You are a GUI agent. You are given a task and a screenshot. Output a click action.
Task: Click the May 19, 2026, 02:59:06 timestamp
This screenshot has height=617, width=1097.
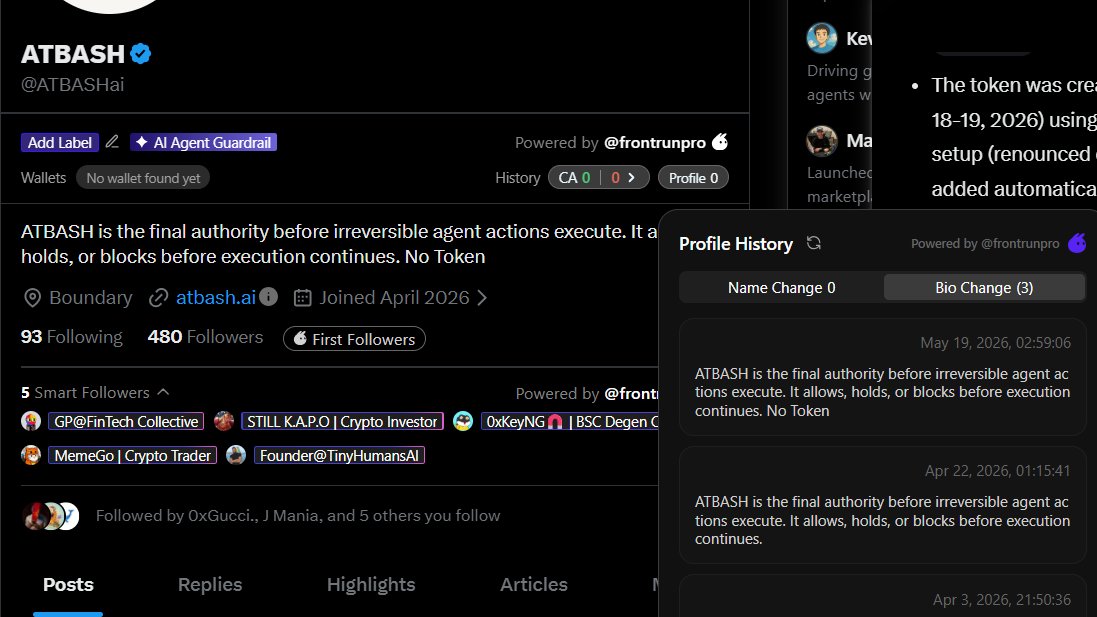(x=995, y=343)
